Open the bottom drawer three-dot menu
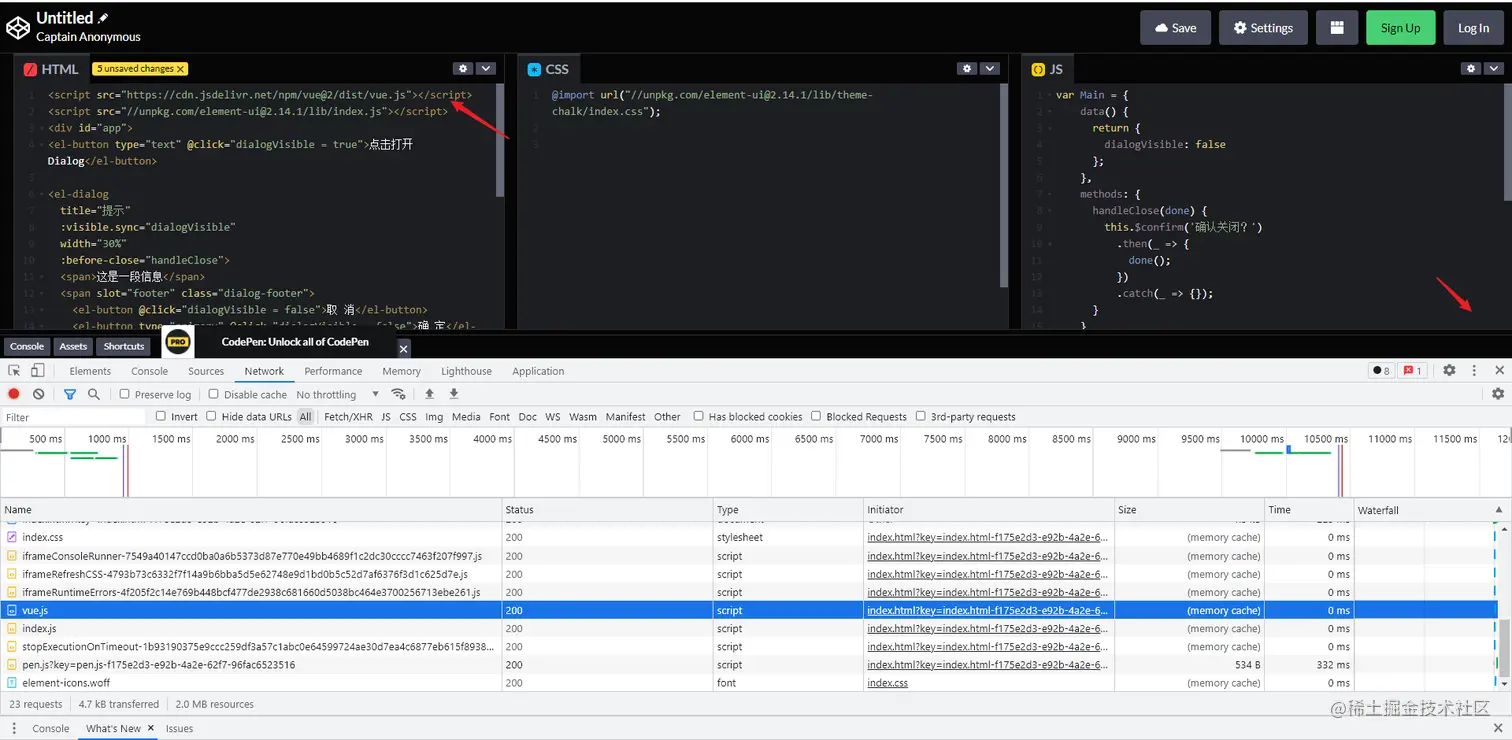 pos(15,728)
